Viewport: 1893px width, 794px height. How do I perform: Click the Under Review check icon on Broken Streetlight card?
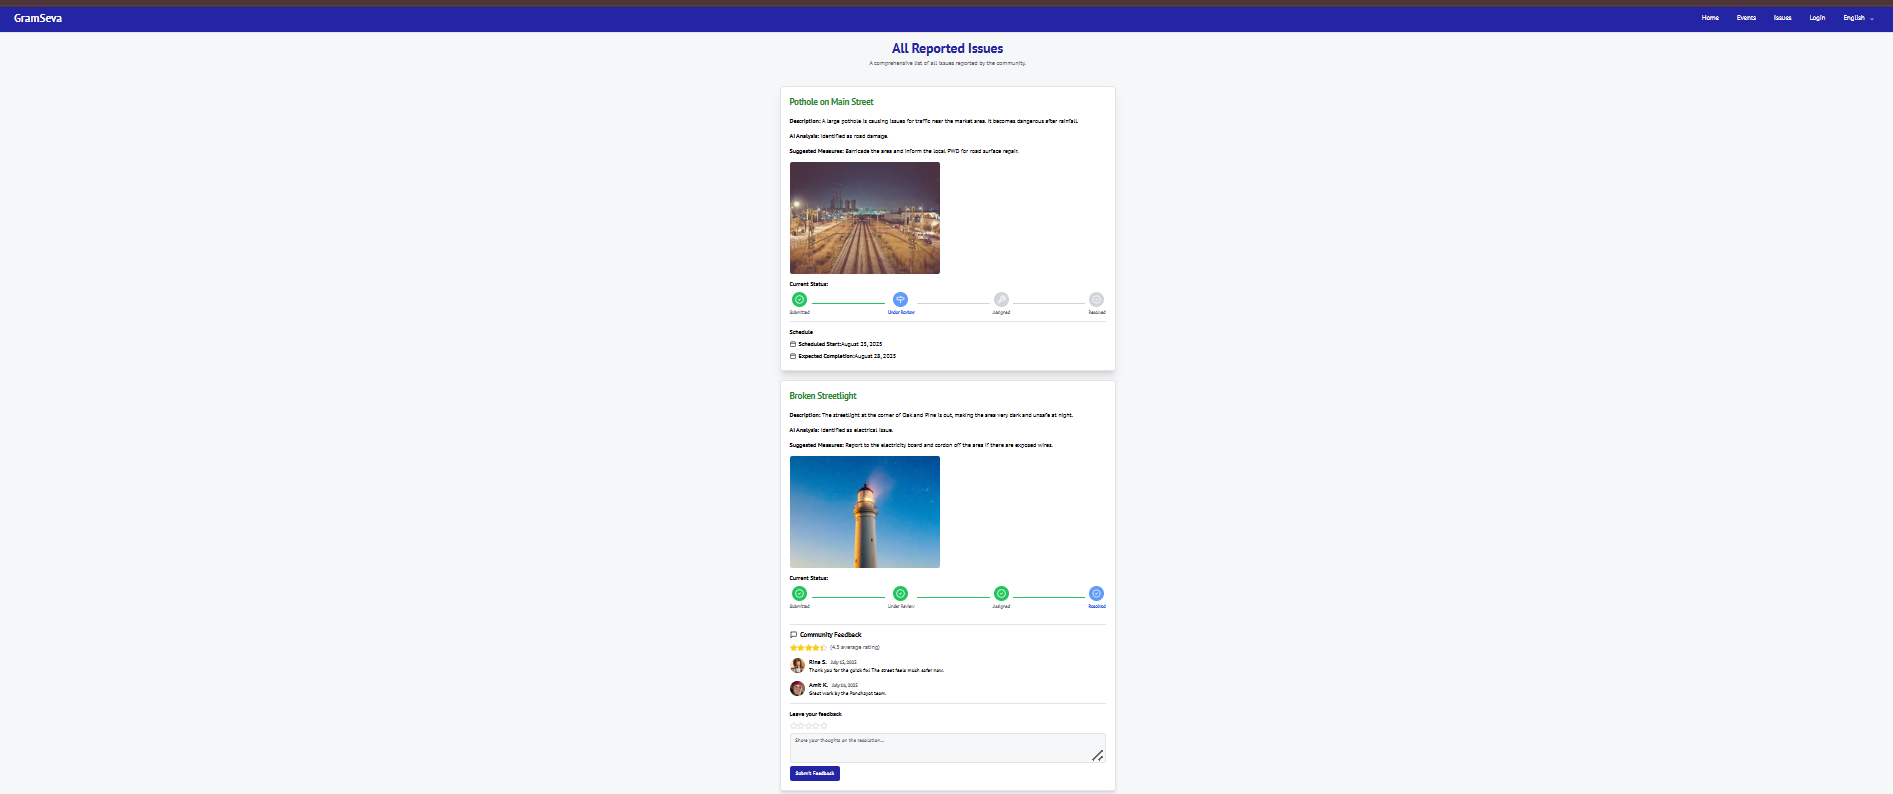coord(900,594)
